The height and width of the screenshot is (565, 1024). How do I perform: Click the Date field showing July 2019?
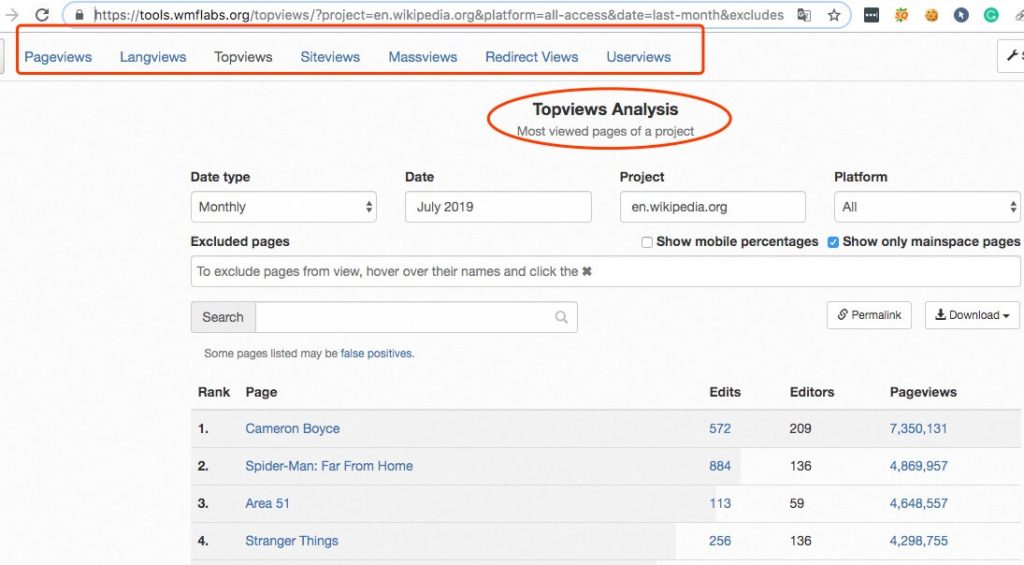click(497, 207)
